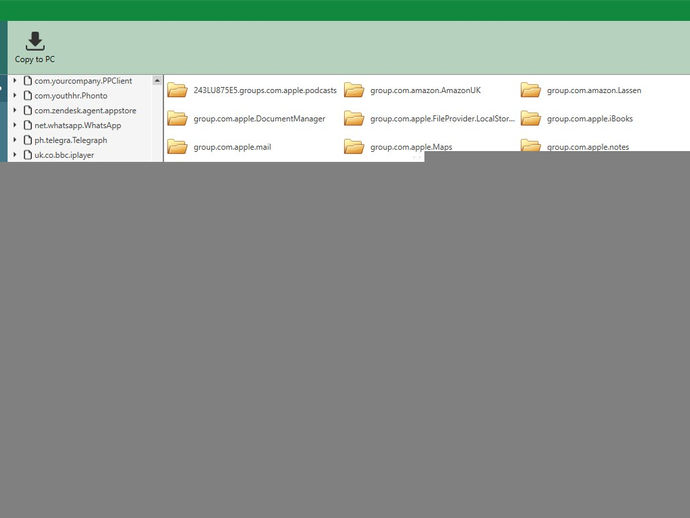Open the group.com.amazon.Lassen folder icon
690x518 pixels.
click(x=530, y=90)
